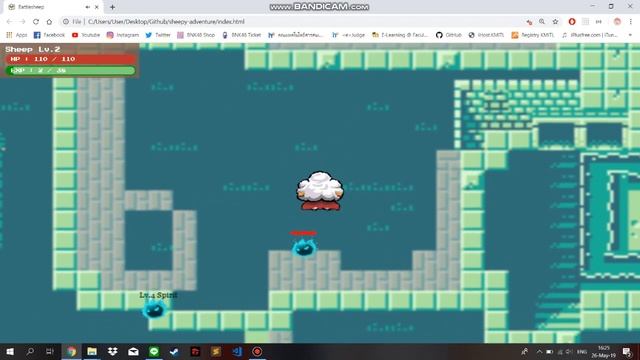Open the iTunes music bookmark
Viewport: 640px width, 360px height.
(x=590, y=35)
